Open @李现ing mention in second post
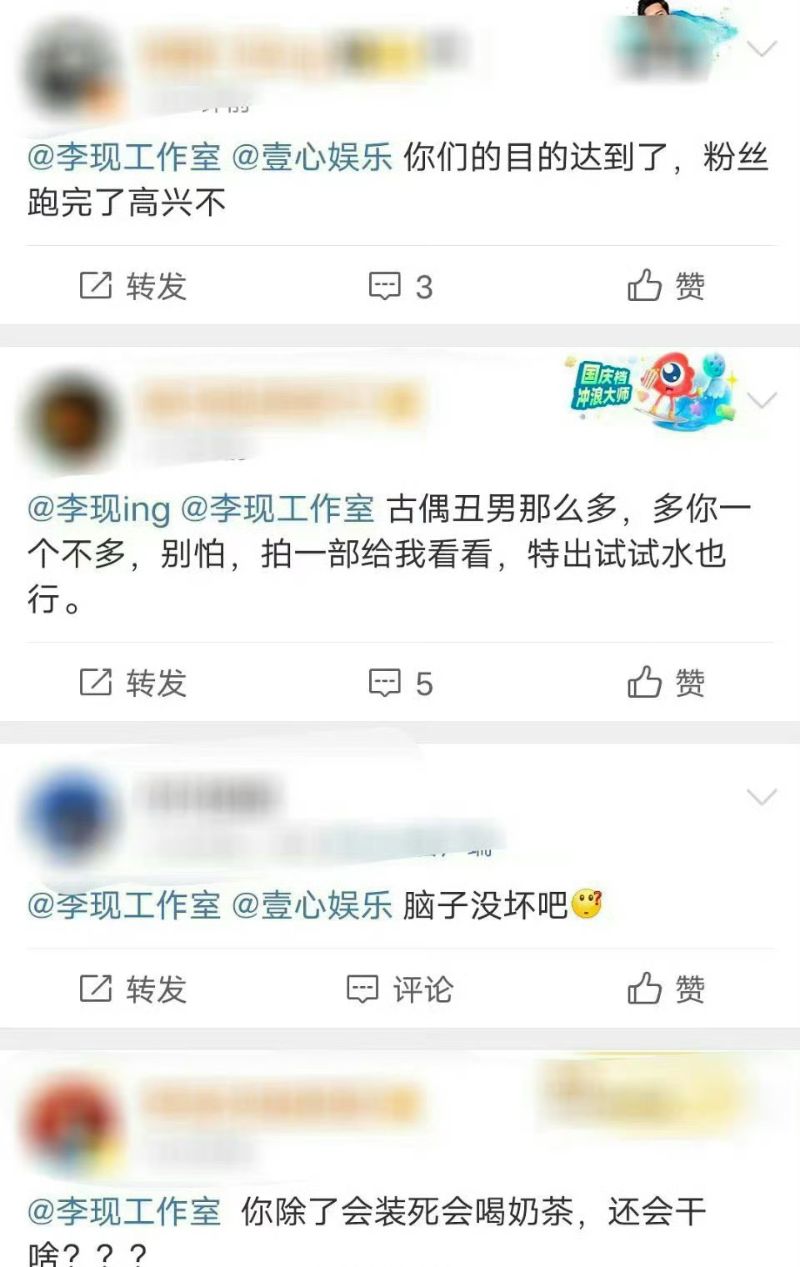Viewport: 800px width, 1267px height. point(99,510)
